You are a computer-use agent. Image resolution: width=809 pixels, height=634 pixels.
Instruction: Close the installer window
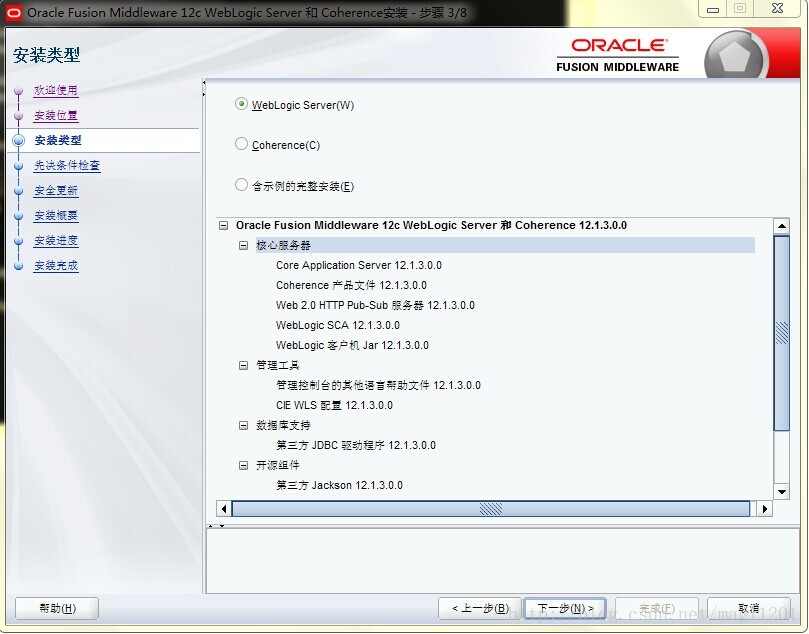pos(778,9)
